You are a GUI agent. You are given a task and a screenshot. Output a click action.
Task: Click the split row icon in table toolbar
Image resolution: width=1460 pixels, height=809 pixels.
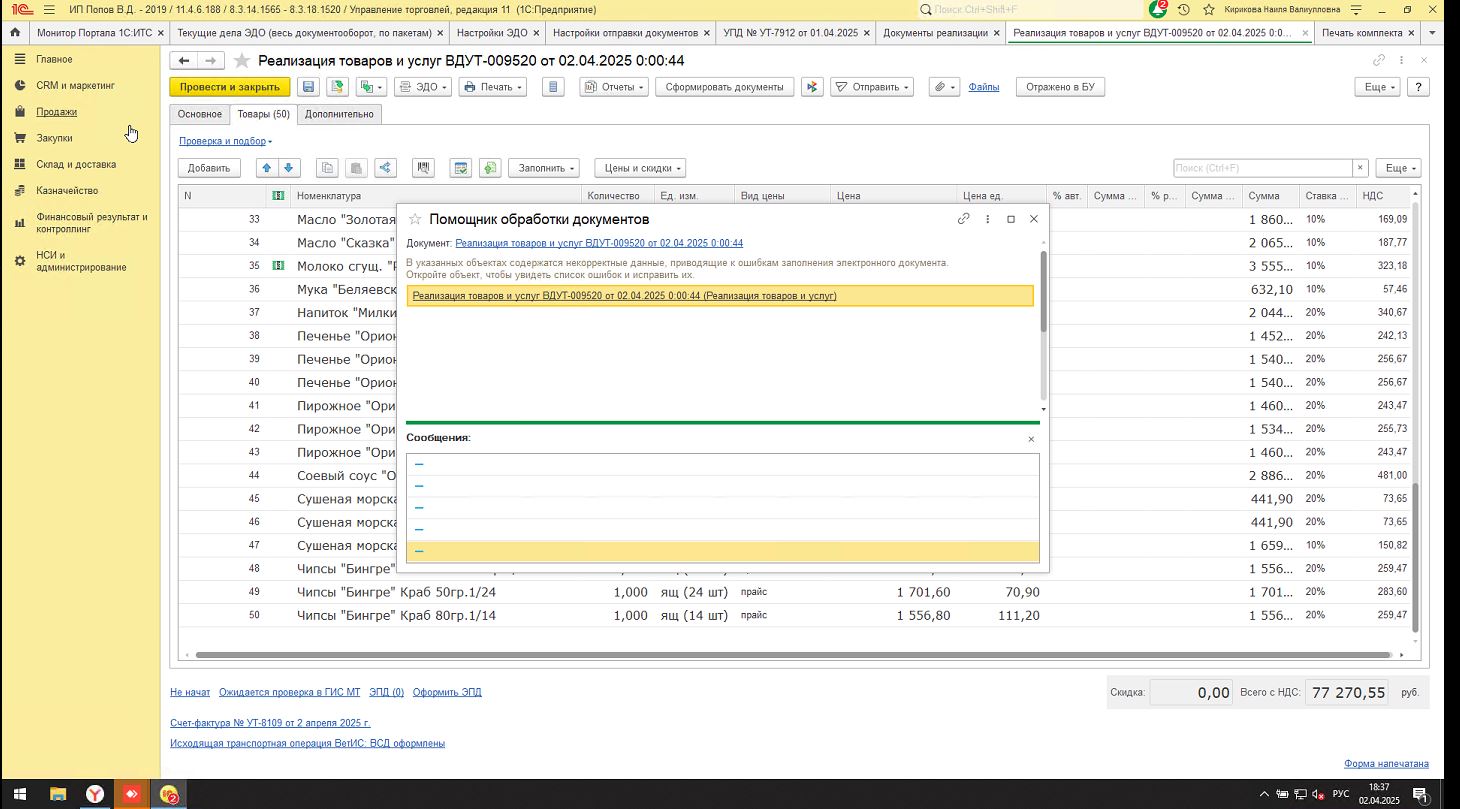(385, 168)
